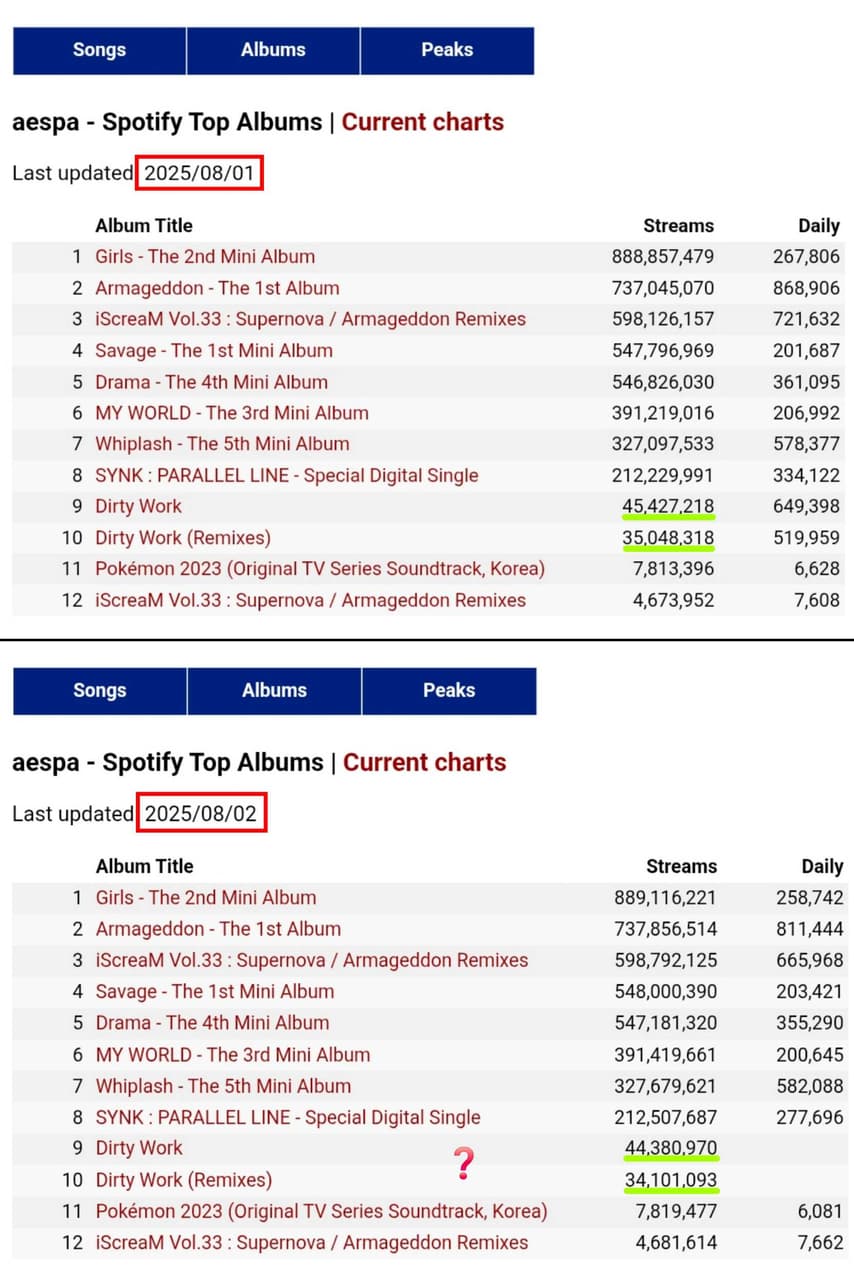Open Armageddon - The 1st Album in 08/01 chart
The width and height of the screenshot is (854, 1280).
click(x=217, y=288)
